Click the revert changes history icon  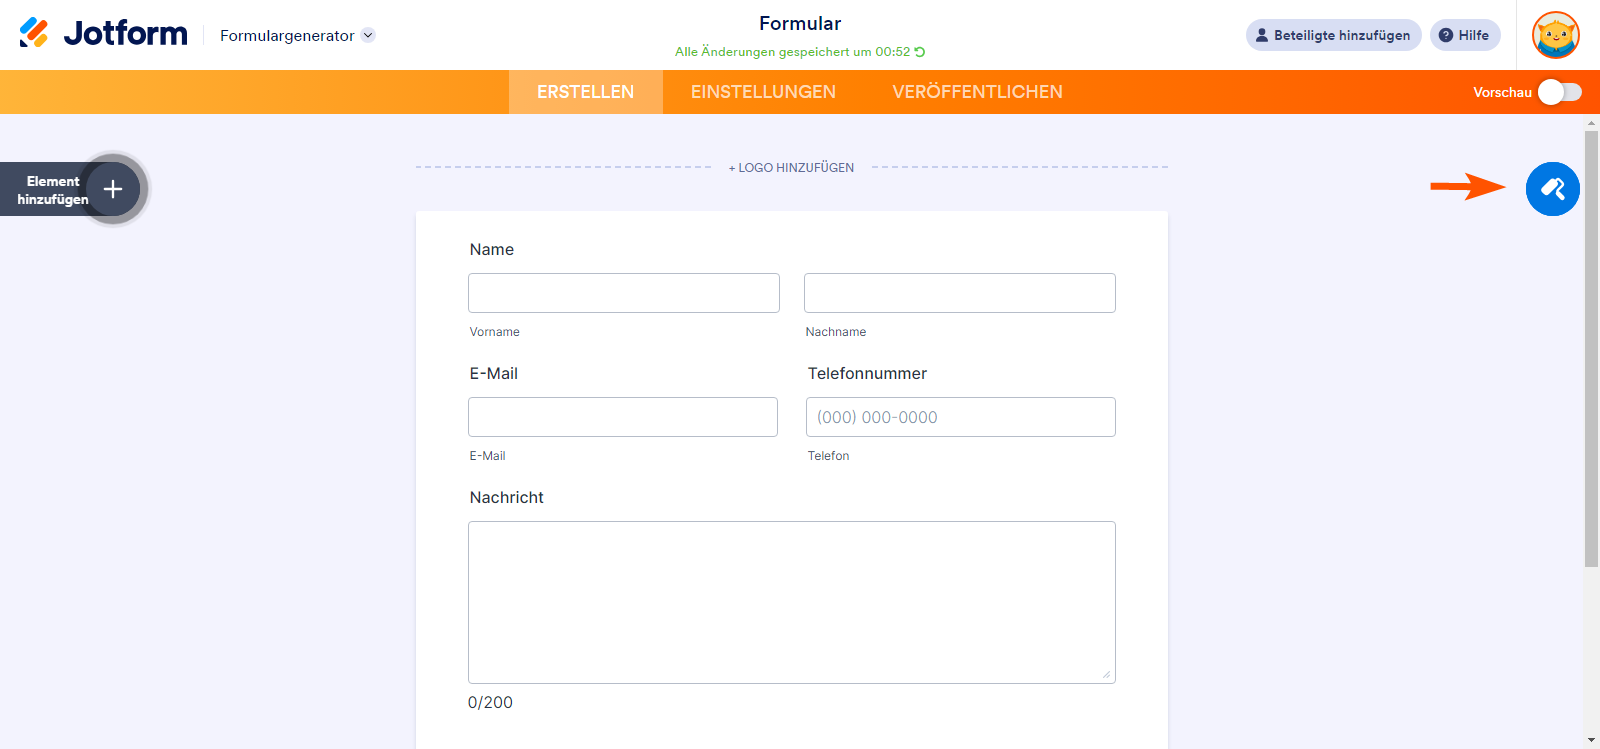920,52
